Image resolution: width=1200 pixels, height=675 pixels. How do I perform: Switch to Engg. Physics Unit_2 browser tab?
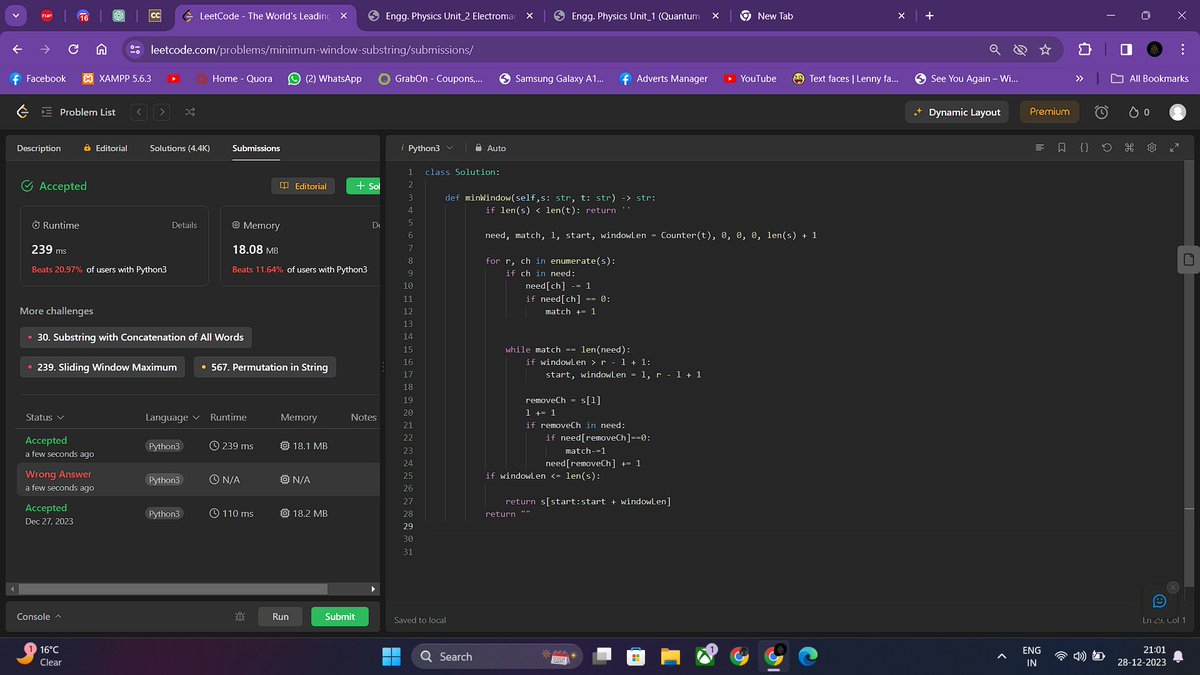(x=448, y=16)
